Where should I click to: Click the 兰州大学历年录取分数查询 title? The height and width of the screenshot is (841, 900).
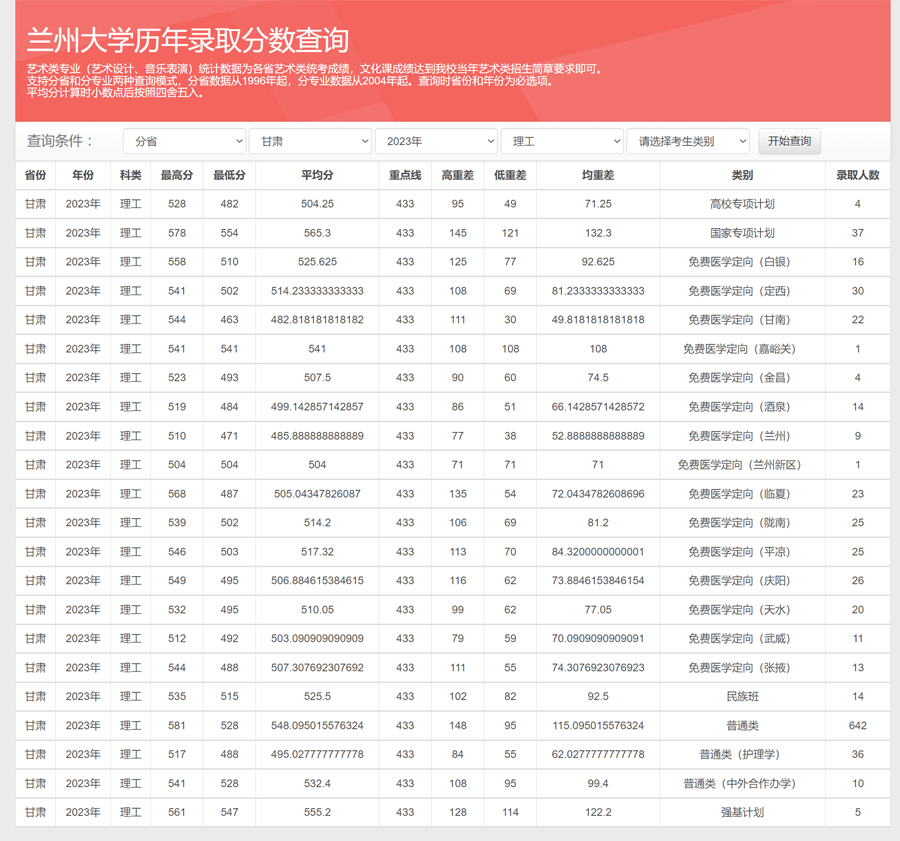click(188, 40)
